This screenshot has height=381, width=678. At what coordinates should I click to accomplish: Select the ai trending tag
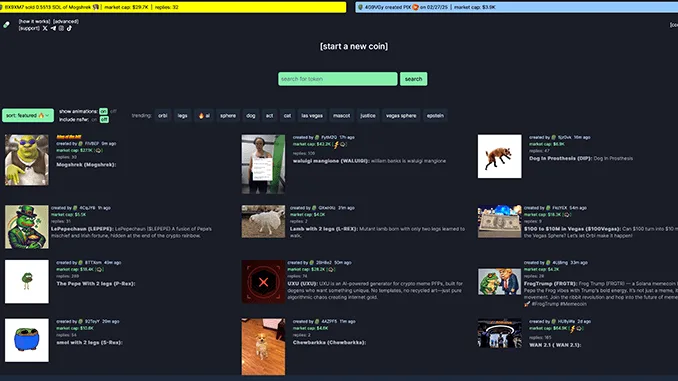[204, 115]
